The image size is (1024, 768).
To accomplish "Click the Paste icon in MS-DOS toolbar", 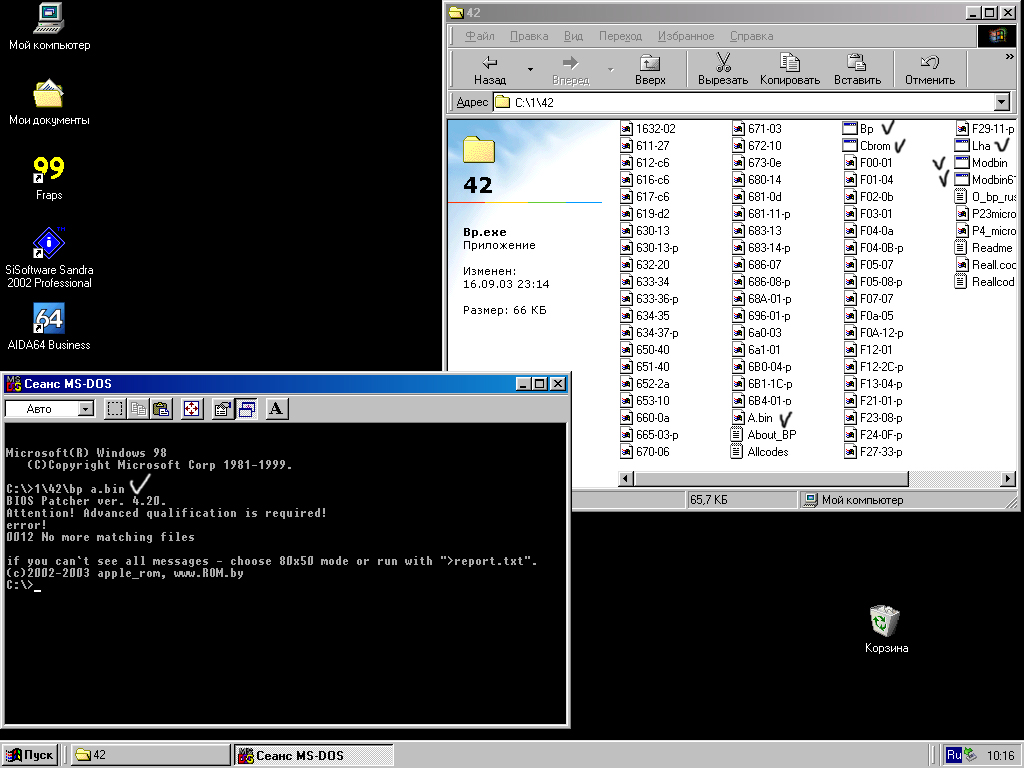I will (x=160, y=408).
